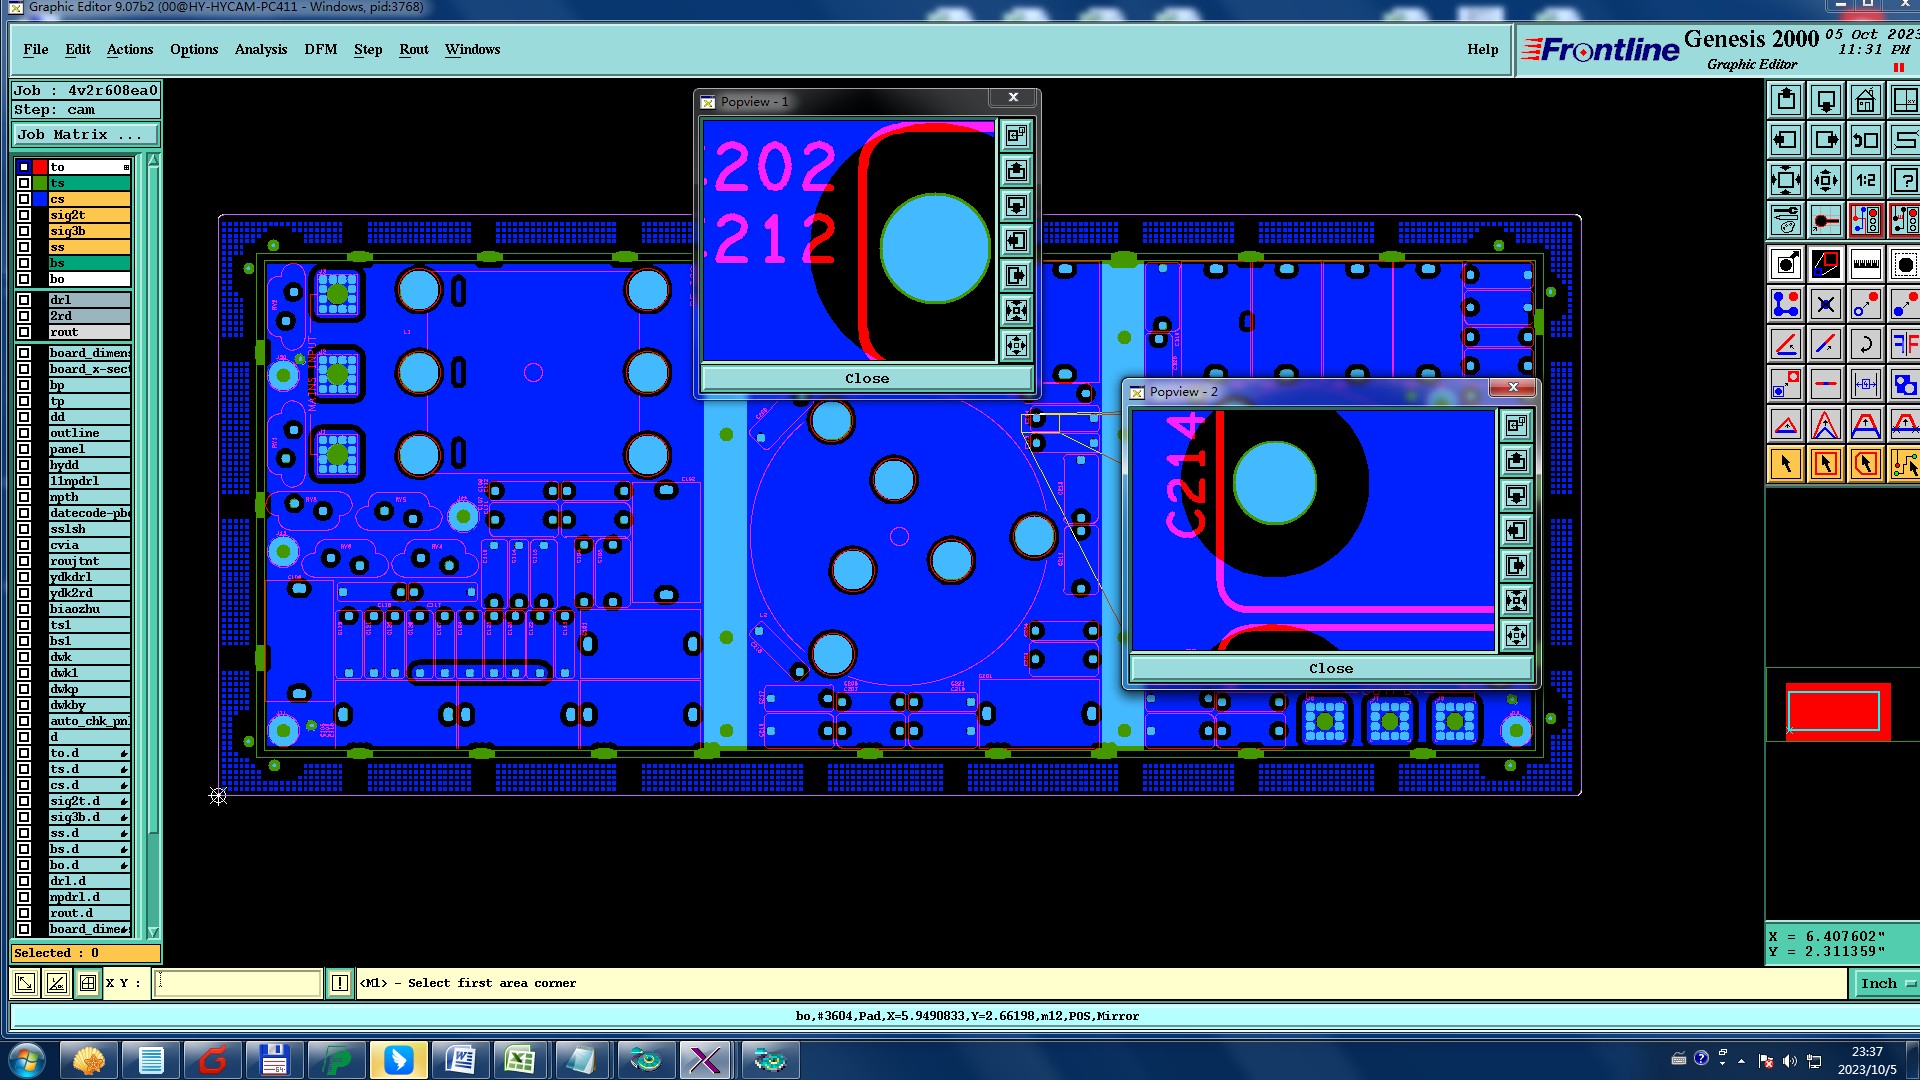This screenshot has width=1920, height=1080.
Task: Click the delete feature X icon
Action: tap(1826, 305)
